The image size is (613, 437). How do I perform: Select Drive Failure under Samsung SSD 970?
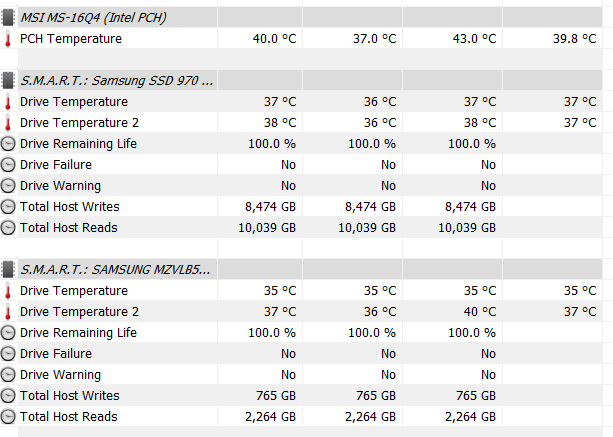point(301,165)
